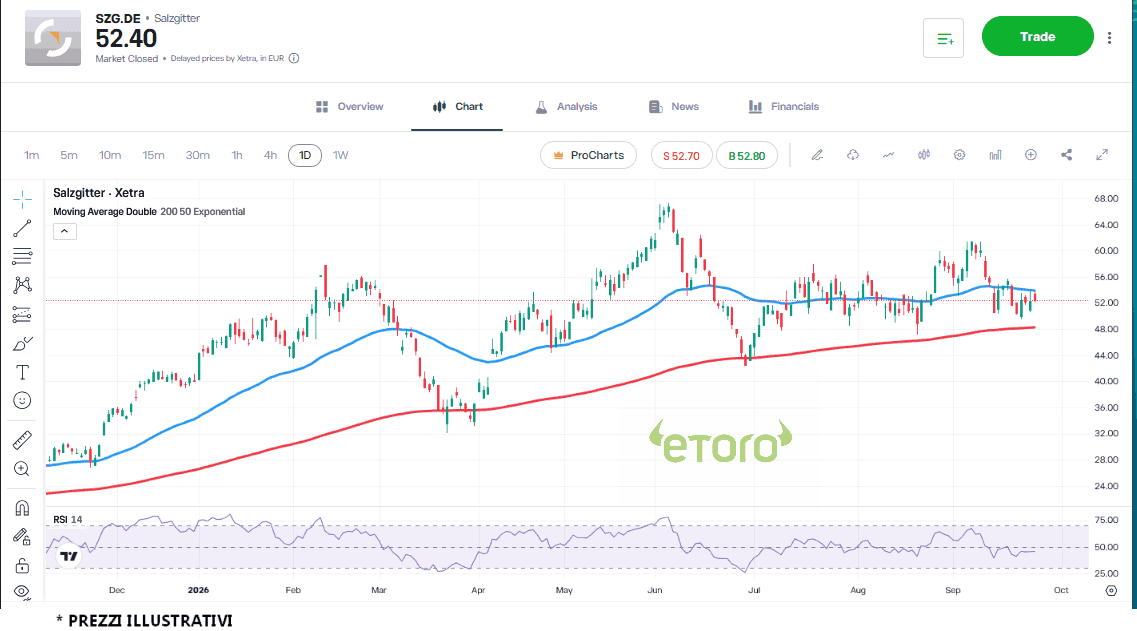Click the Moving Average Double indicator label

click(x=149, y=212)
